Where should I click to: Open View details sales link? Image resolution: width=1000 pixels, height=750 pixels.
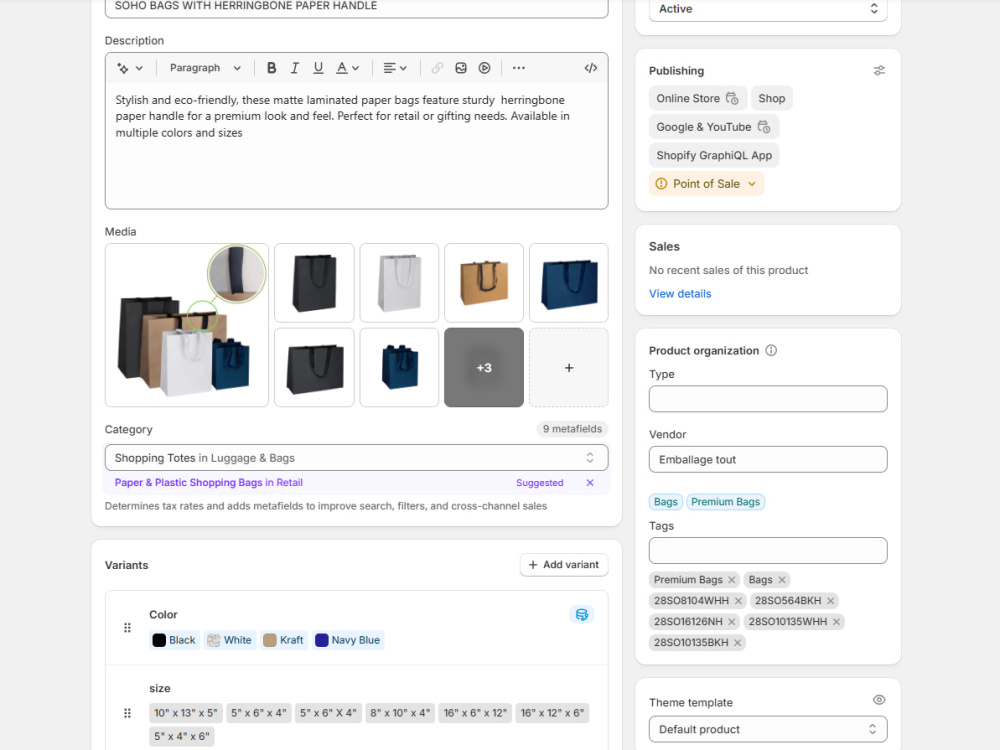pyautogui.click(x=680, y=294)
